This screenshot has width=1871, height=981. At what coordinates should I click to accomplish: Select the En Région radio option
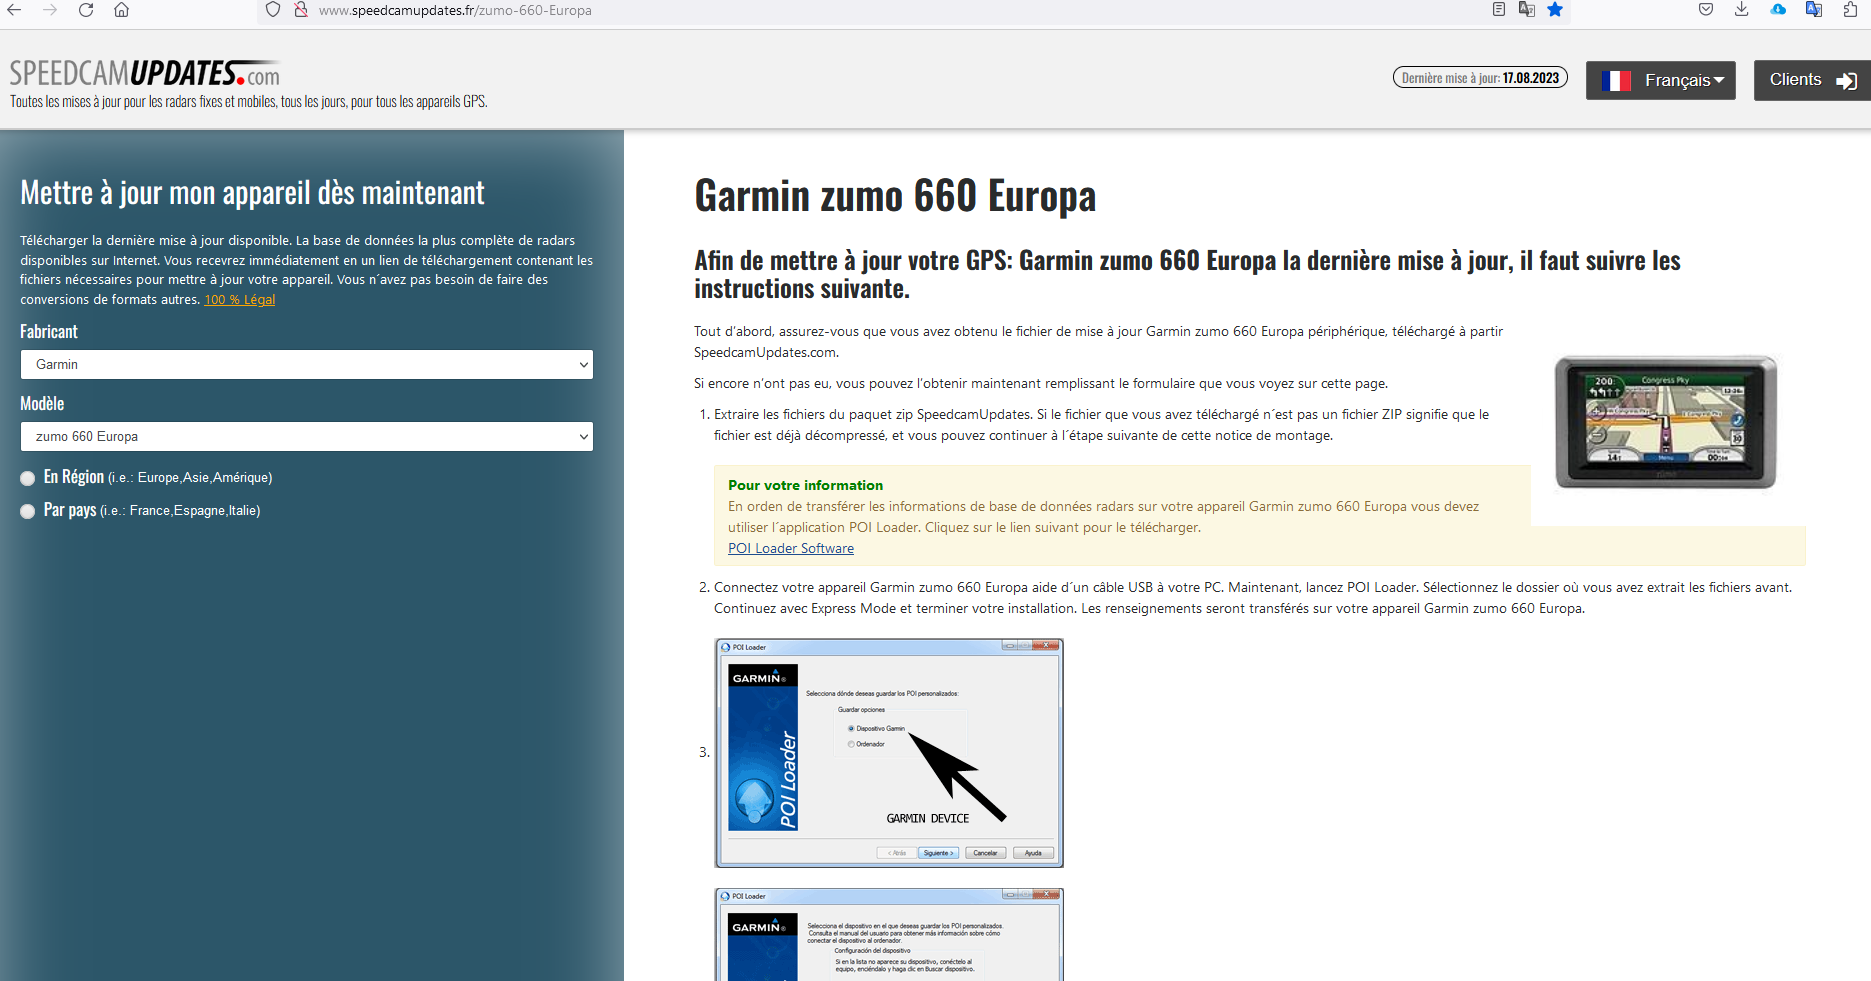click(28, 478)
